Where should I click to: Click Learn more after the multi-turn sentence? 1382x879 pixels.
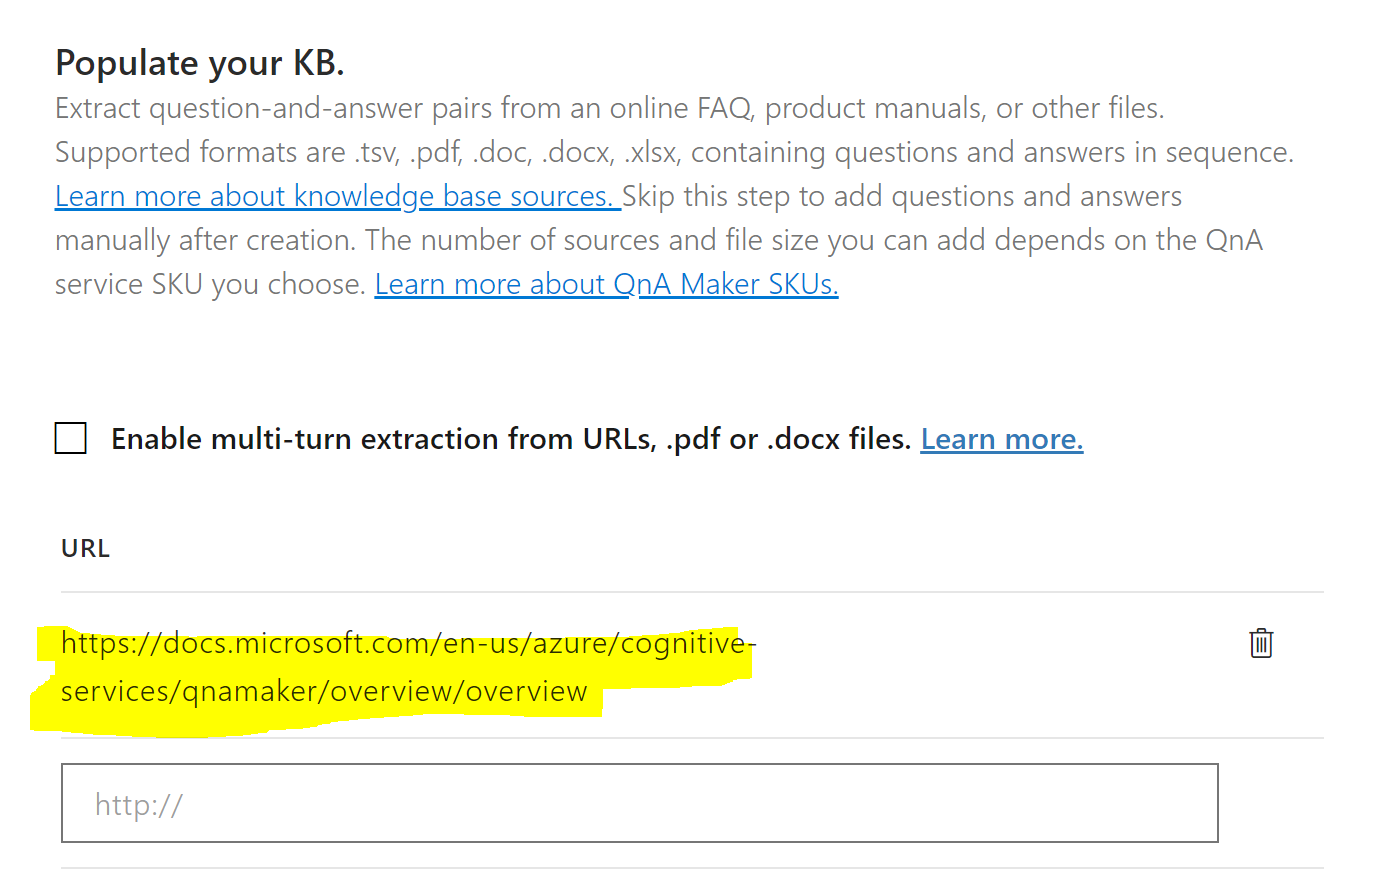tap(1001, 438)
